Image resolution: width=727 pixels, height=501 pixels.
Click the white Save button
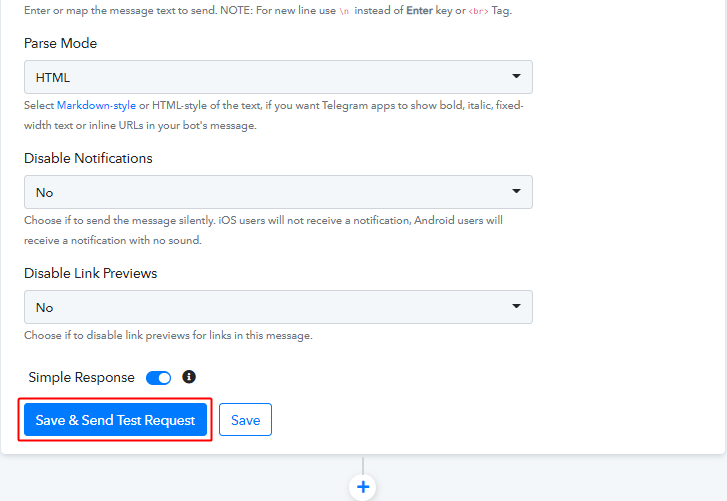(x=245, y=419)
